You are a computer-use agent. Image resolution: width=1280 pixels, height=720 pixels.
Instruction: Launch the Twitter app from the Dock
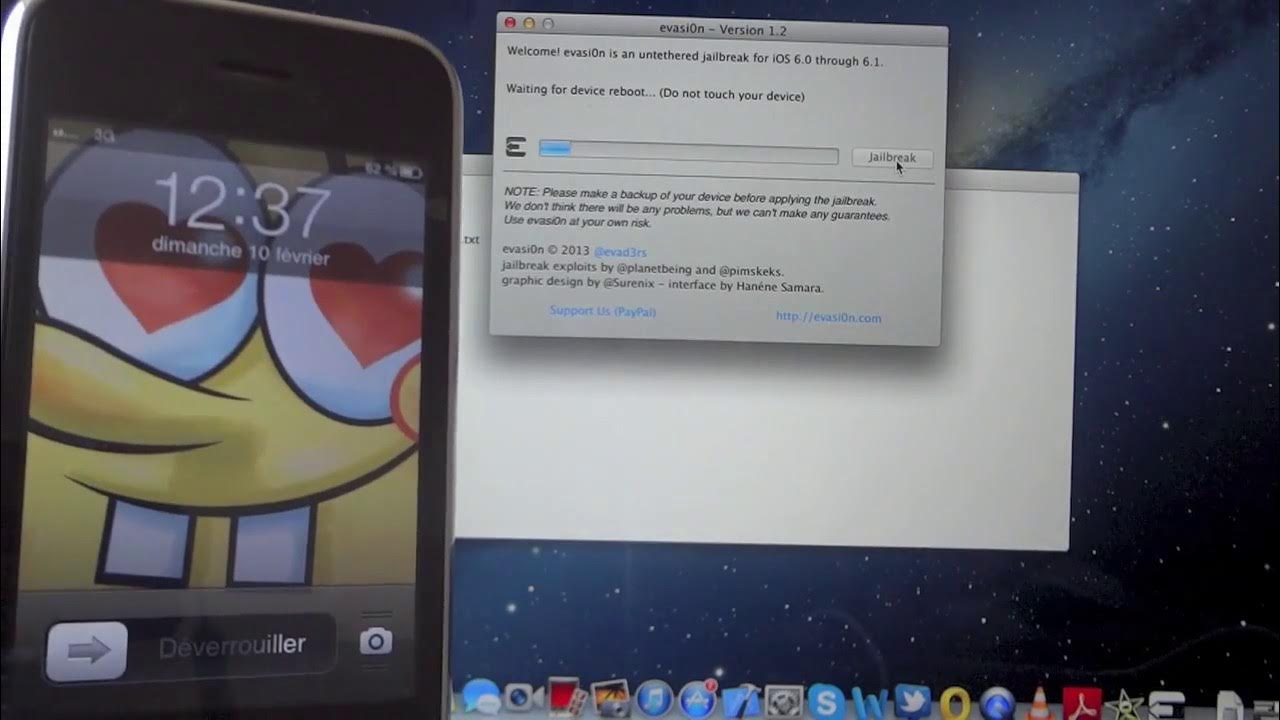coord(912,702)
